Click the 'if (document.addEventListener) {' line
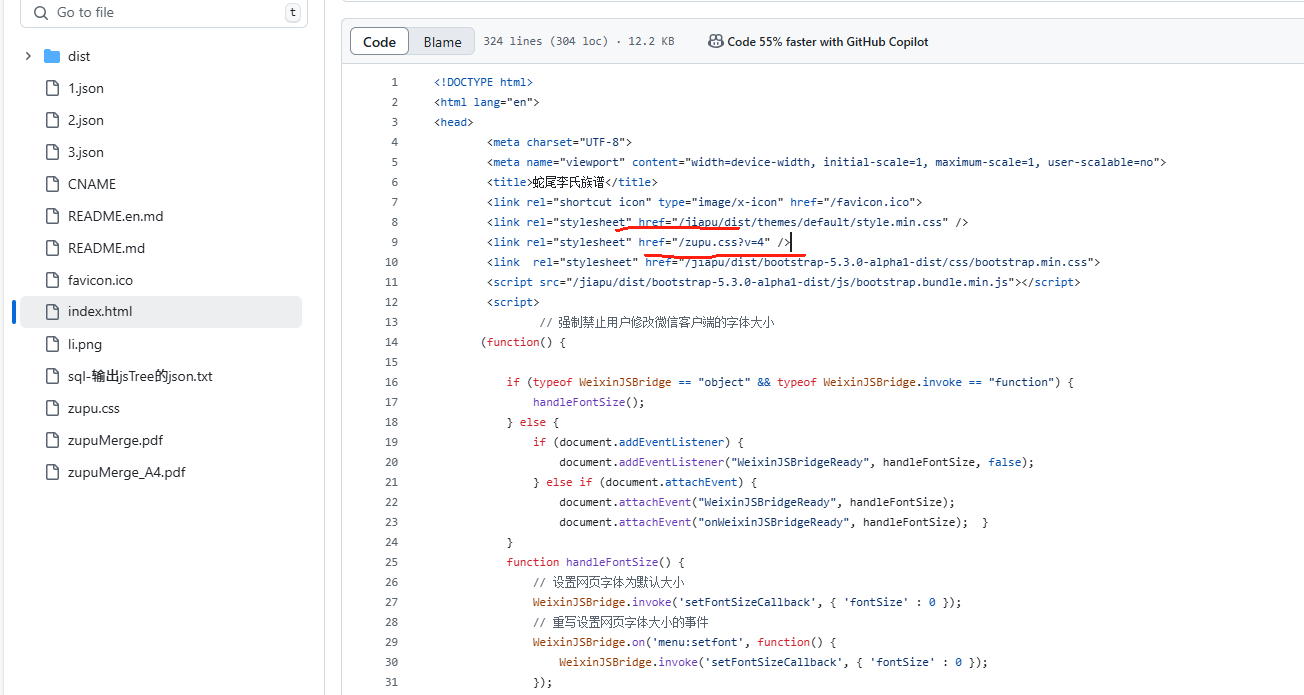This screenshot has width=1304, height=695. [638, 442]
